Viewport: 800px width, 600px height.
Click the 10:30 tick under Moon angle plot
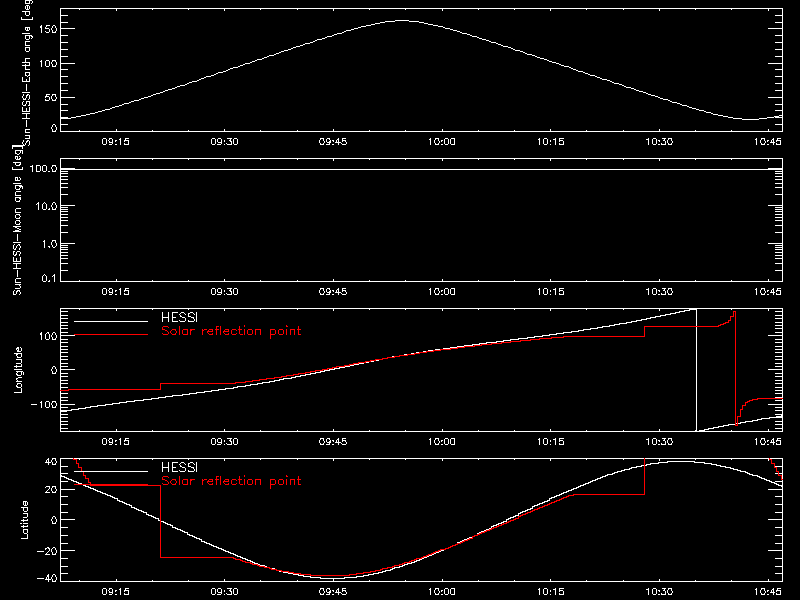click(x=659, y=291)
